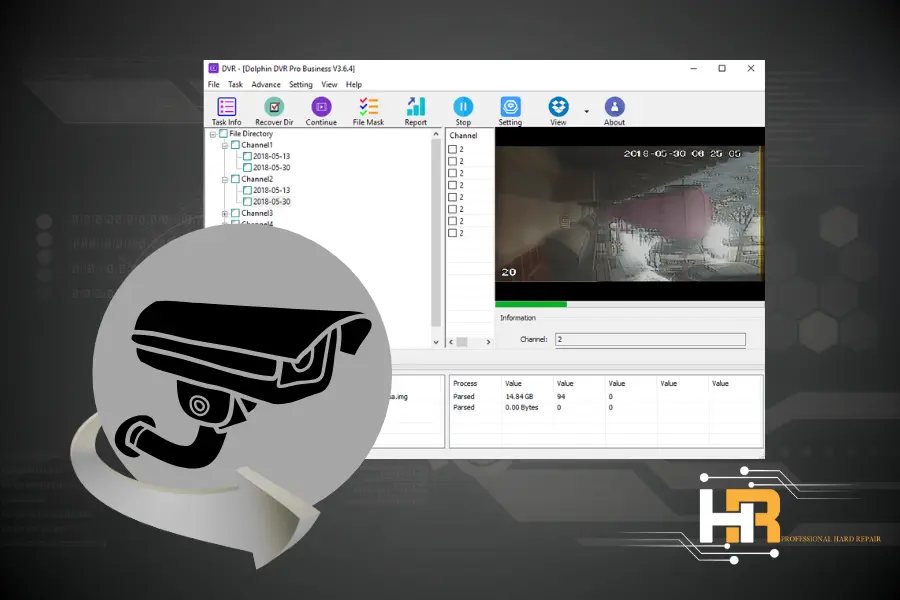This screenshot has width=900, height=600.
Task: Open the Report toolbar icon
Action: (x=416, y=111)
